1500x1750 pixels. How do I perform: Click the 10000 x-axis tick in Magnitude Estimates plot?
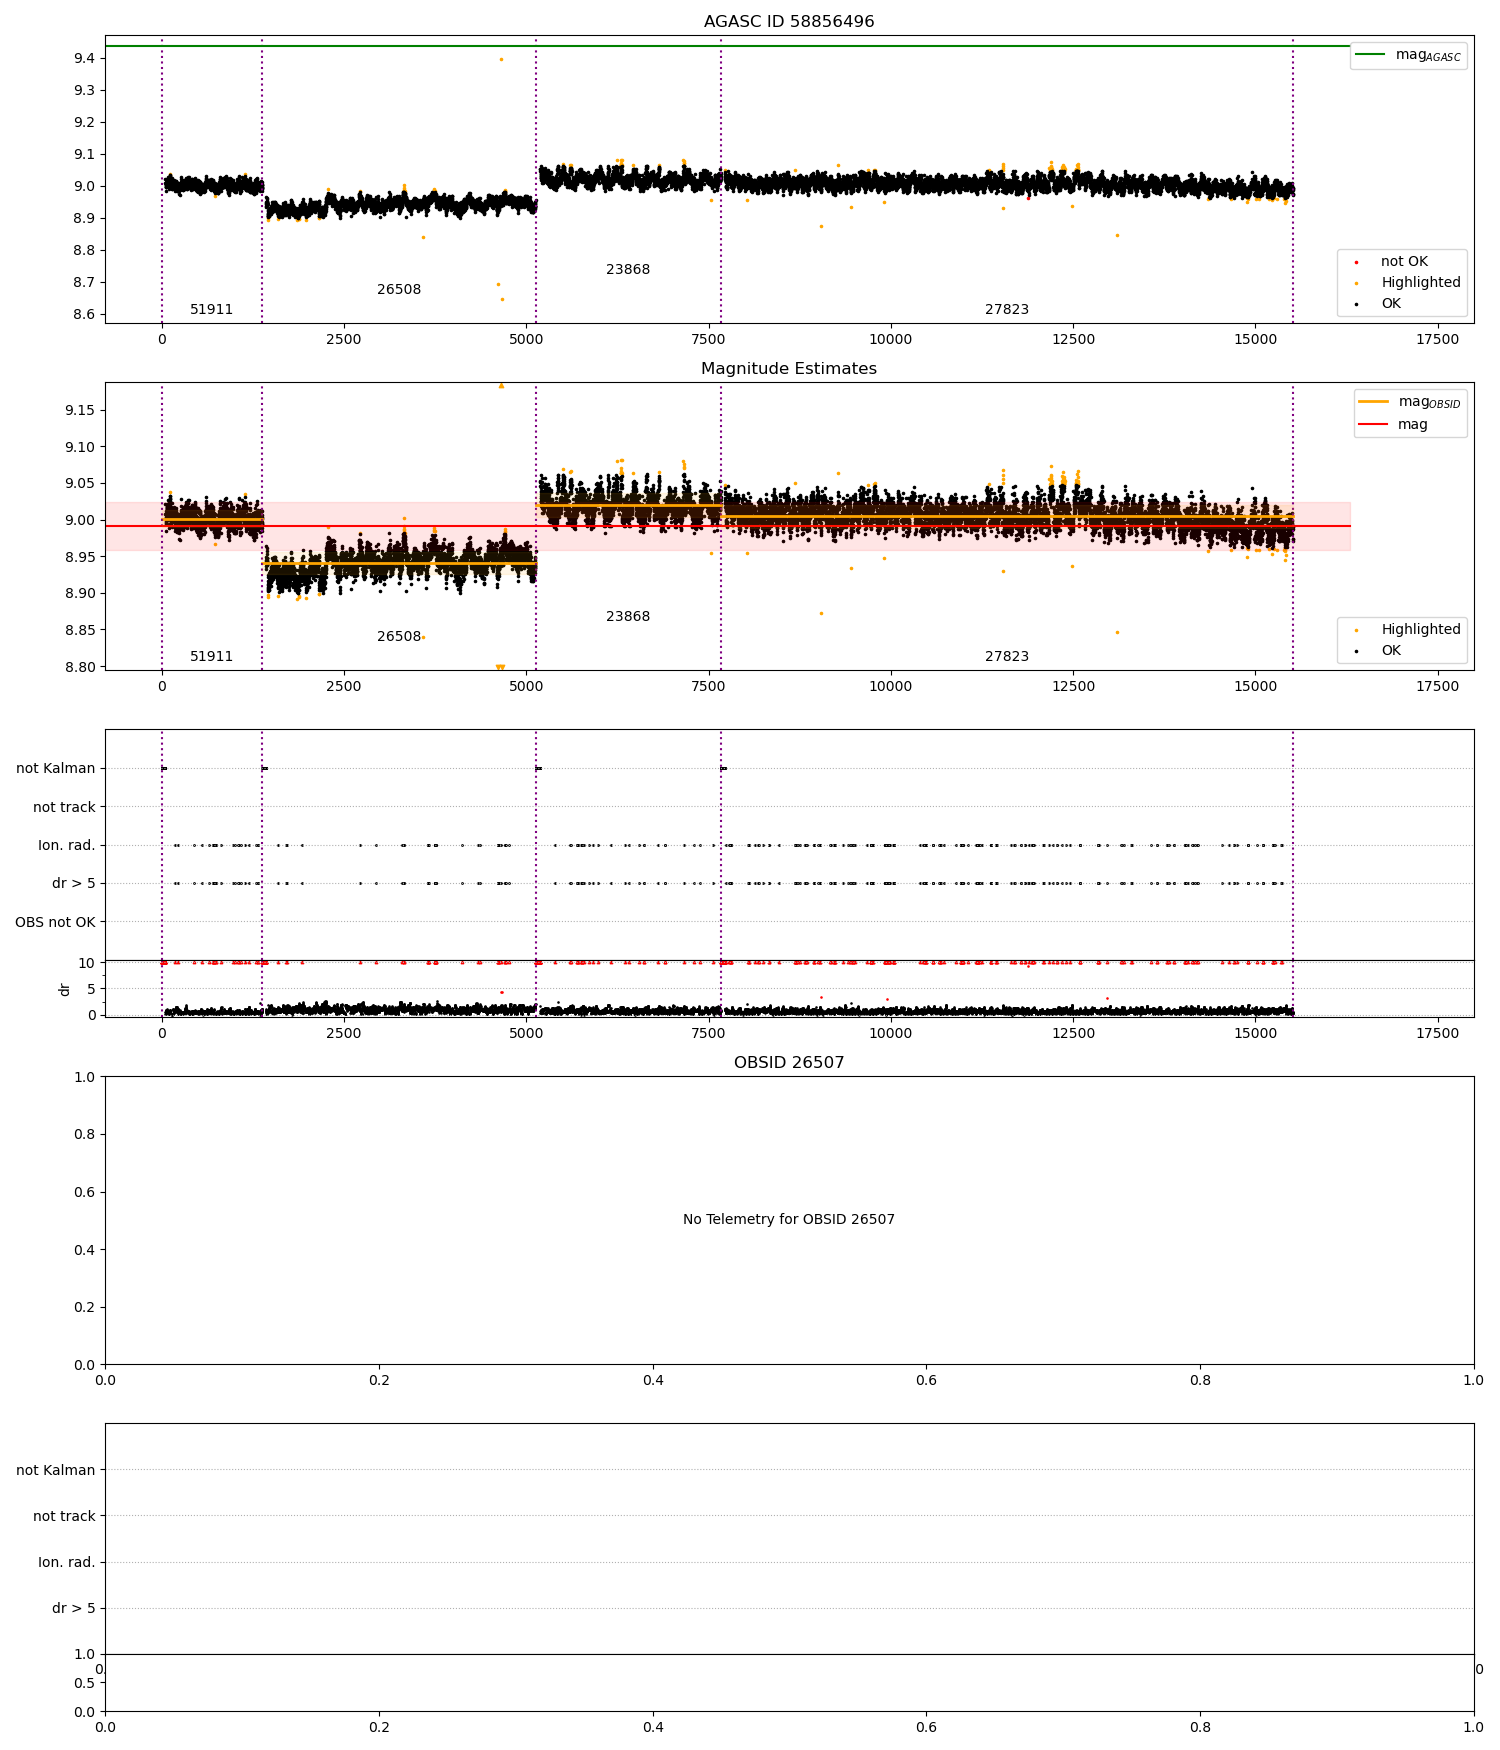891,687
